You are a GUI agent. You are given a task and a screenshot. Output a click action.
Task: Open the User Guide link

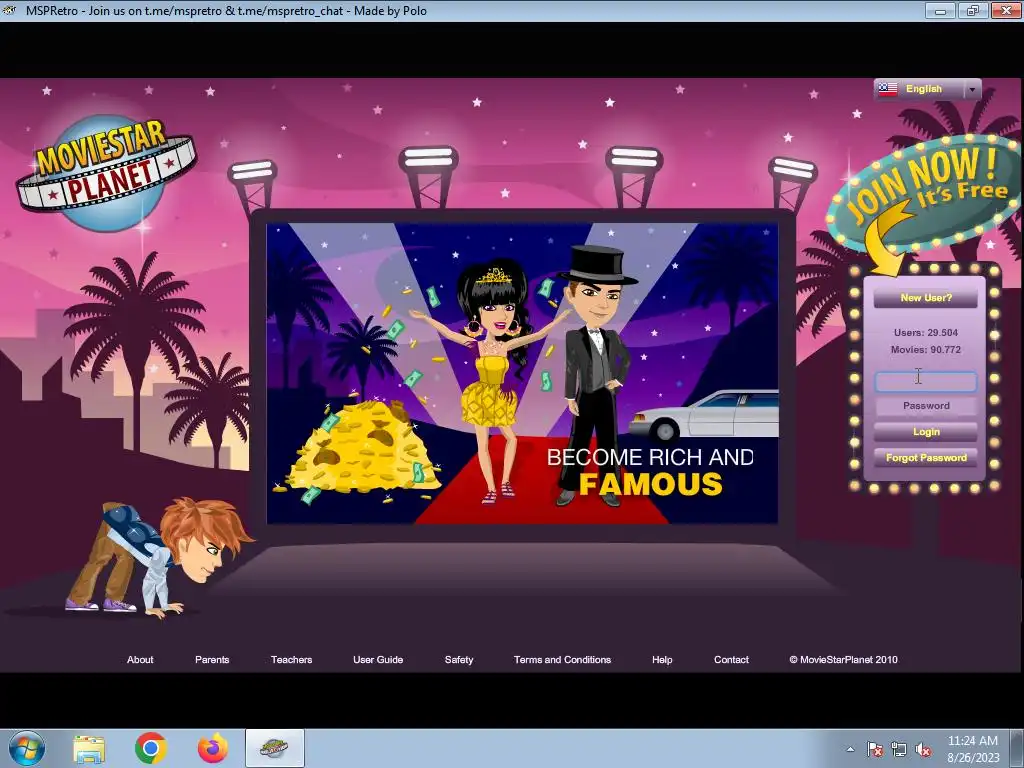click(x=377, y=660)
